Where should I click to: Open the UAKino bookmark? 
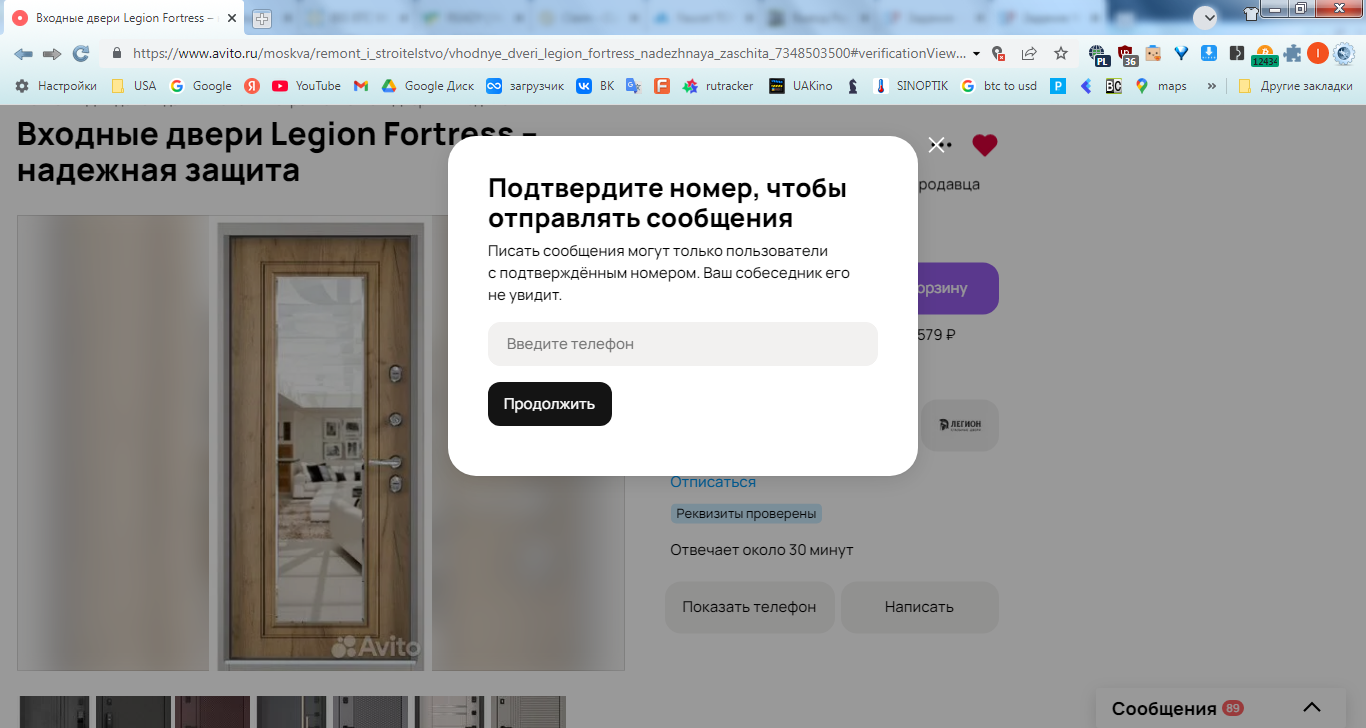tap(801, 86)
